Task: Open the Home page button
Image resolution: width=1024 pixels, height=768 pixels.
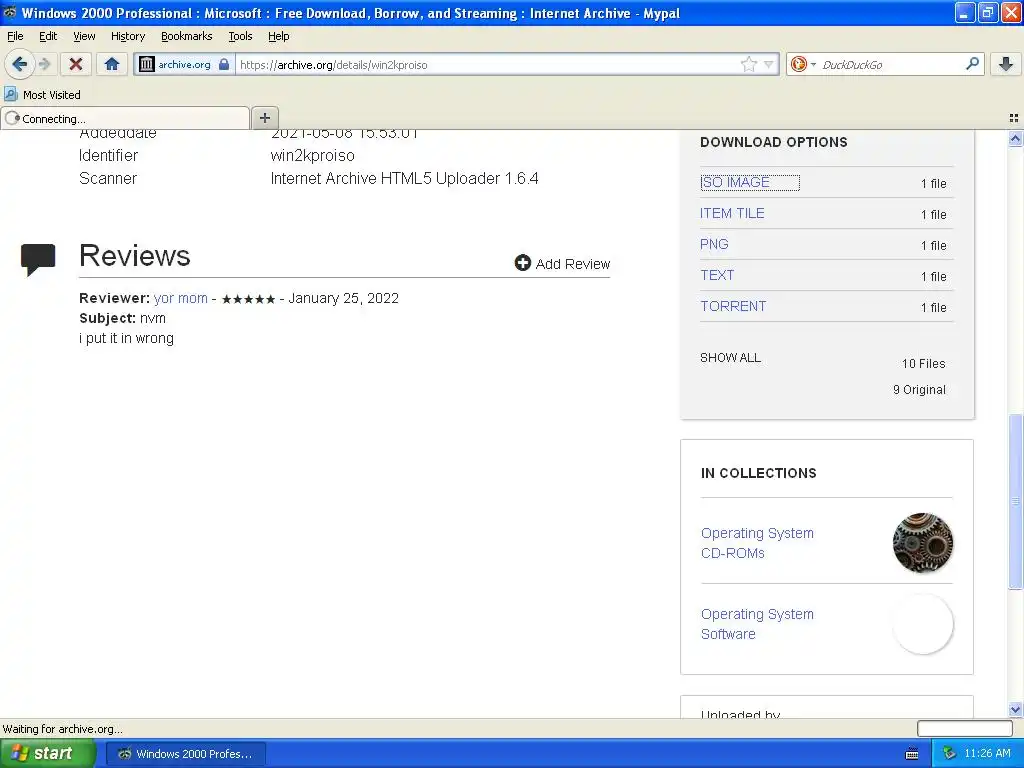Action: click(112, 64)
